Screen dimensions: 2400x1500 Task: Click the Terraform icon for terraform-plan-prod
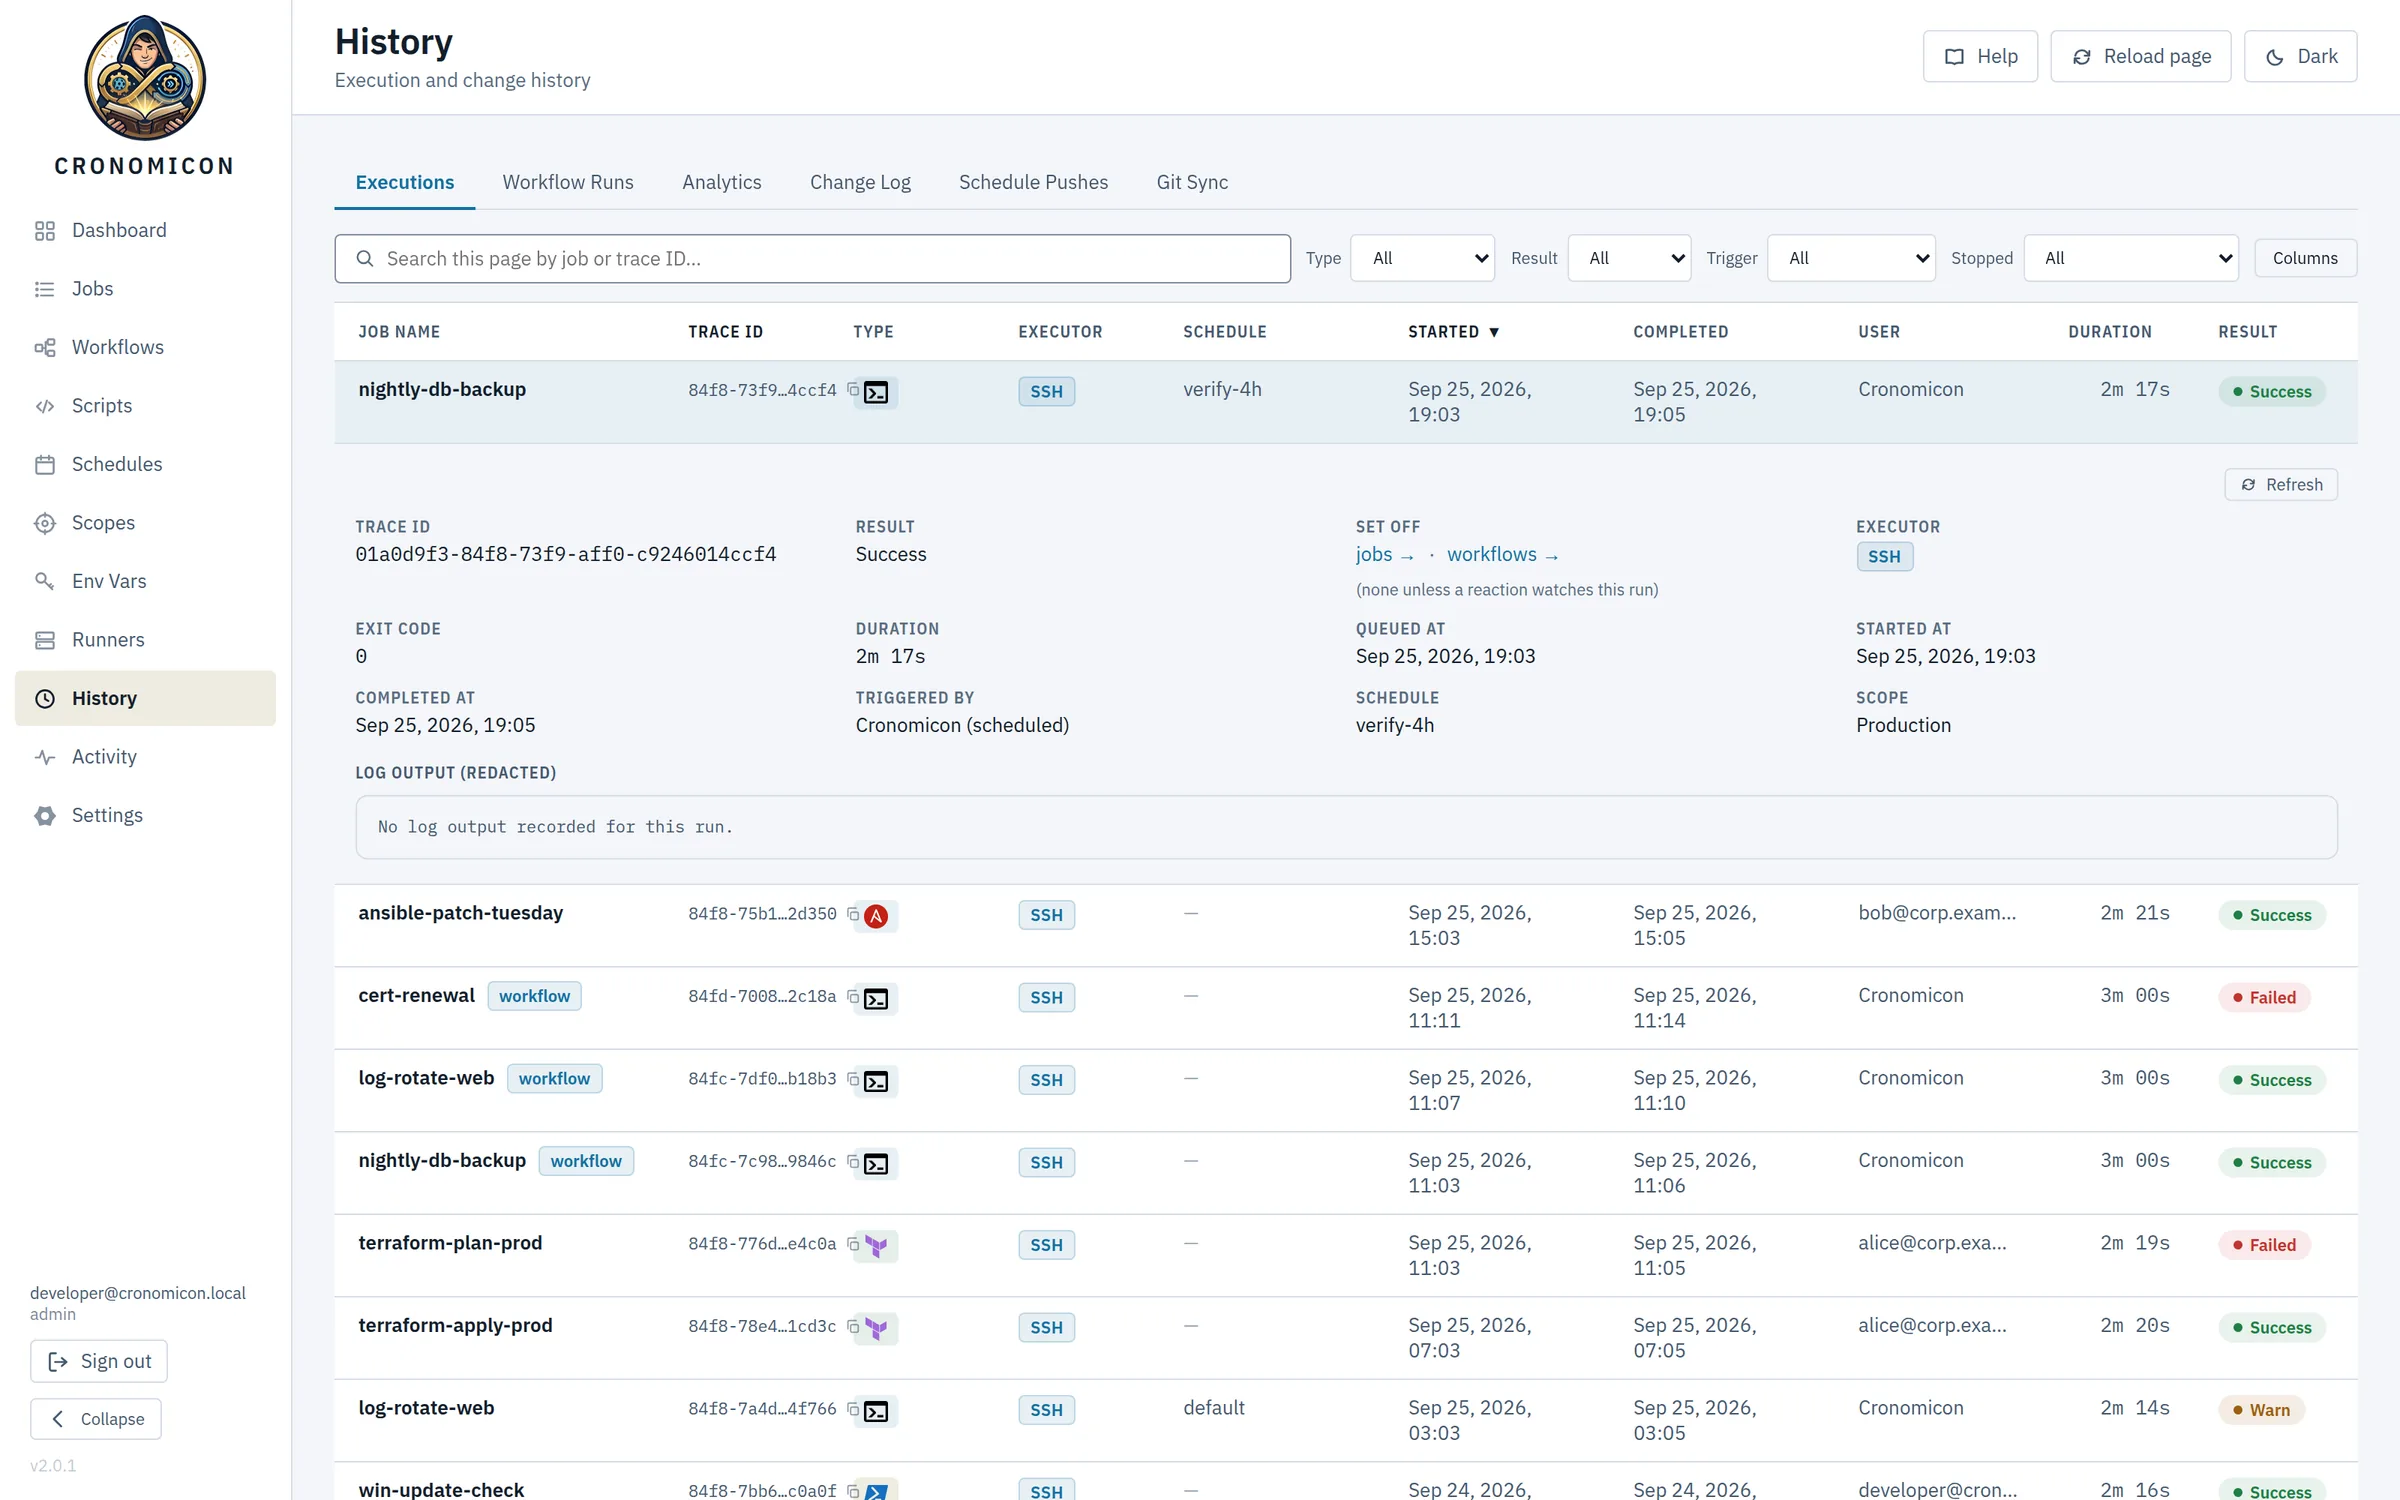(876, 1246)
